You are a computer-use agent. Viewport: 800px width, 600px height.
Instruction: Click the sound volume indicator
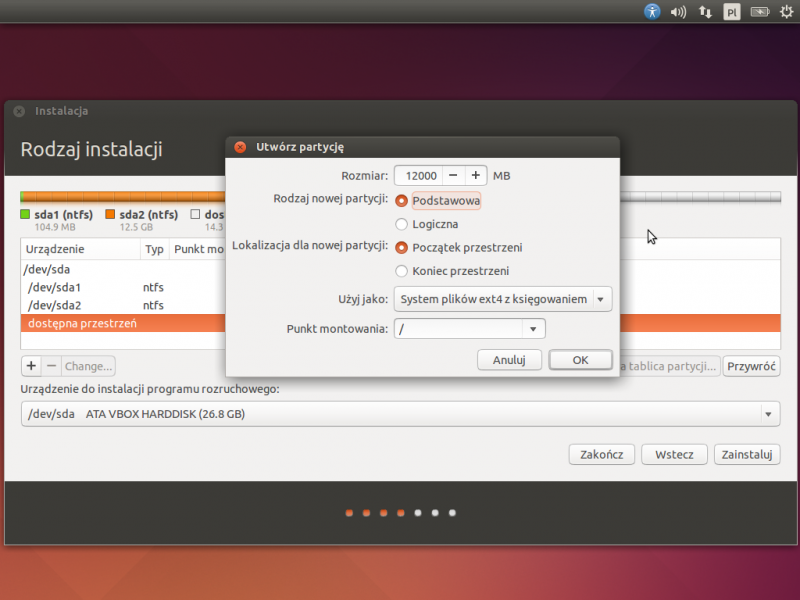point(678,12)
